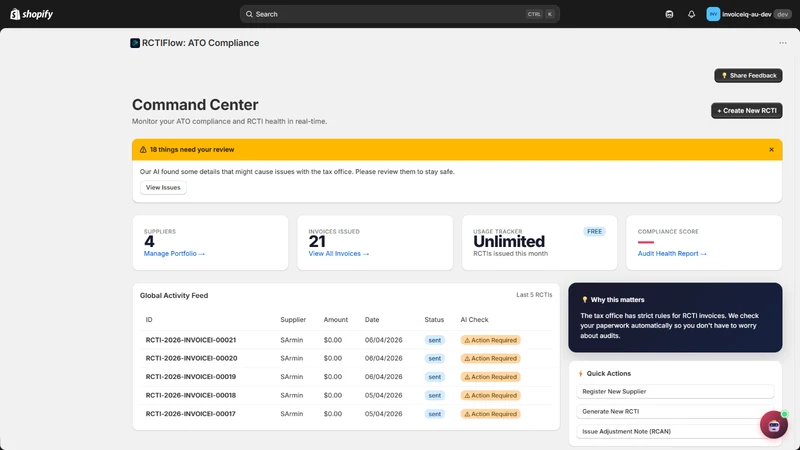Open Manage Portfolio link
Screen dimensions: 800x450
click(174, 254)
